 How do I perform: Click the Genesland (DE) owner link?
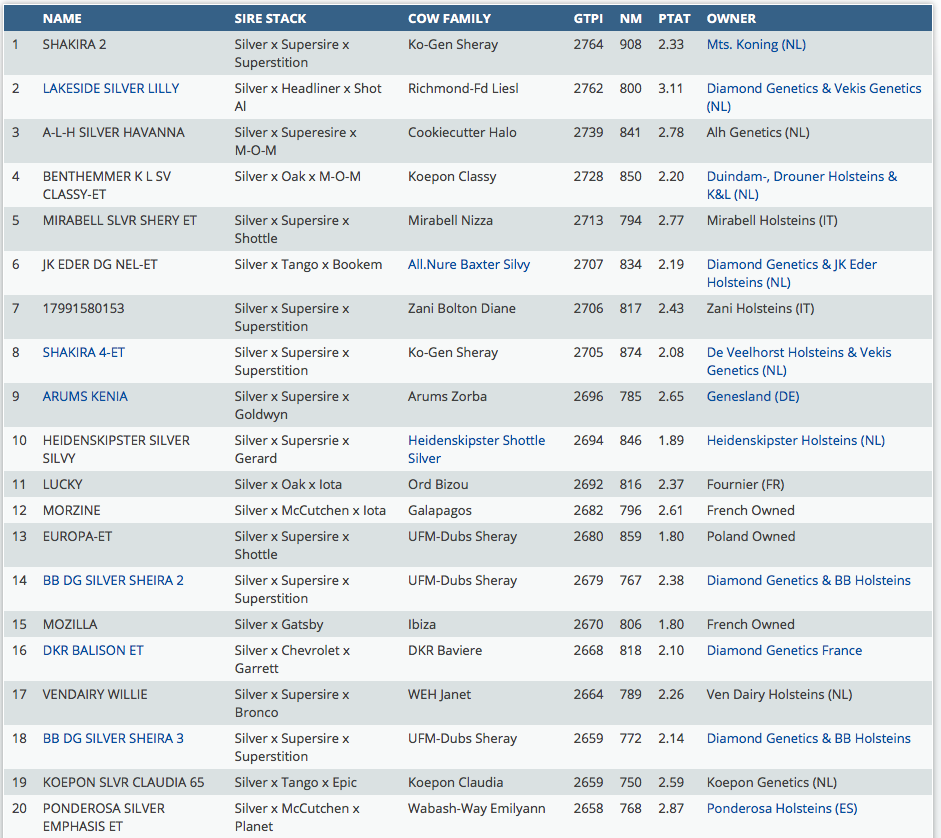(x=753, y=396)
